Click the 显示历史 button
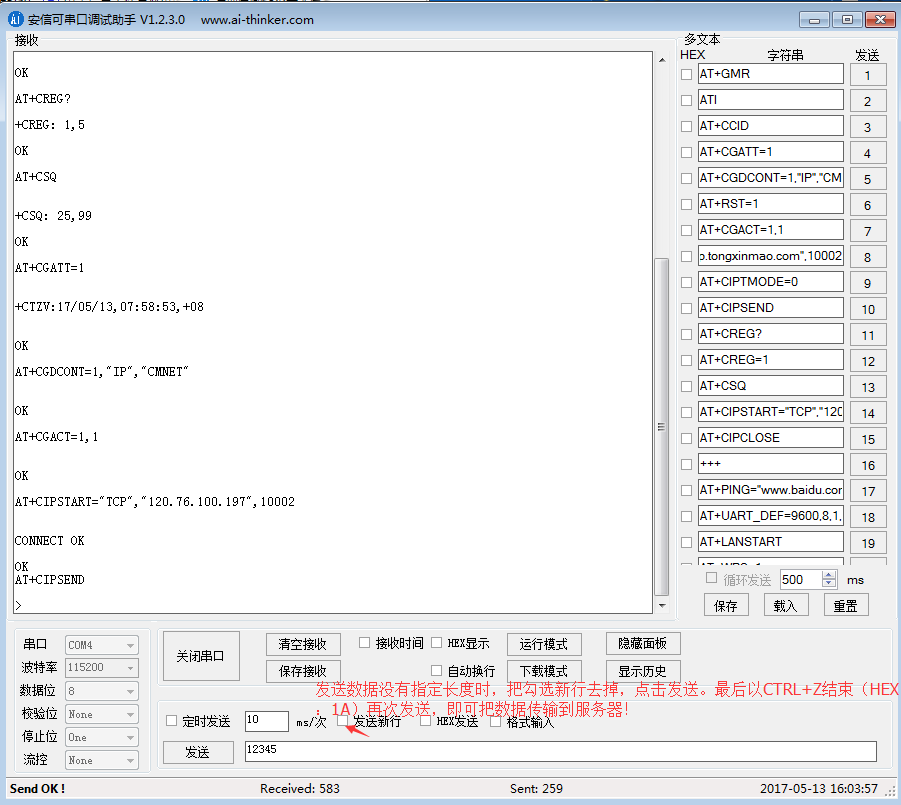901x805 pixels. [643, 671]
